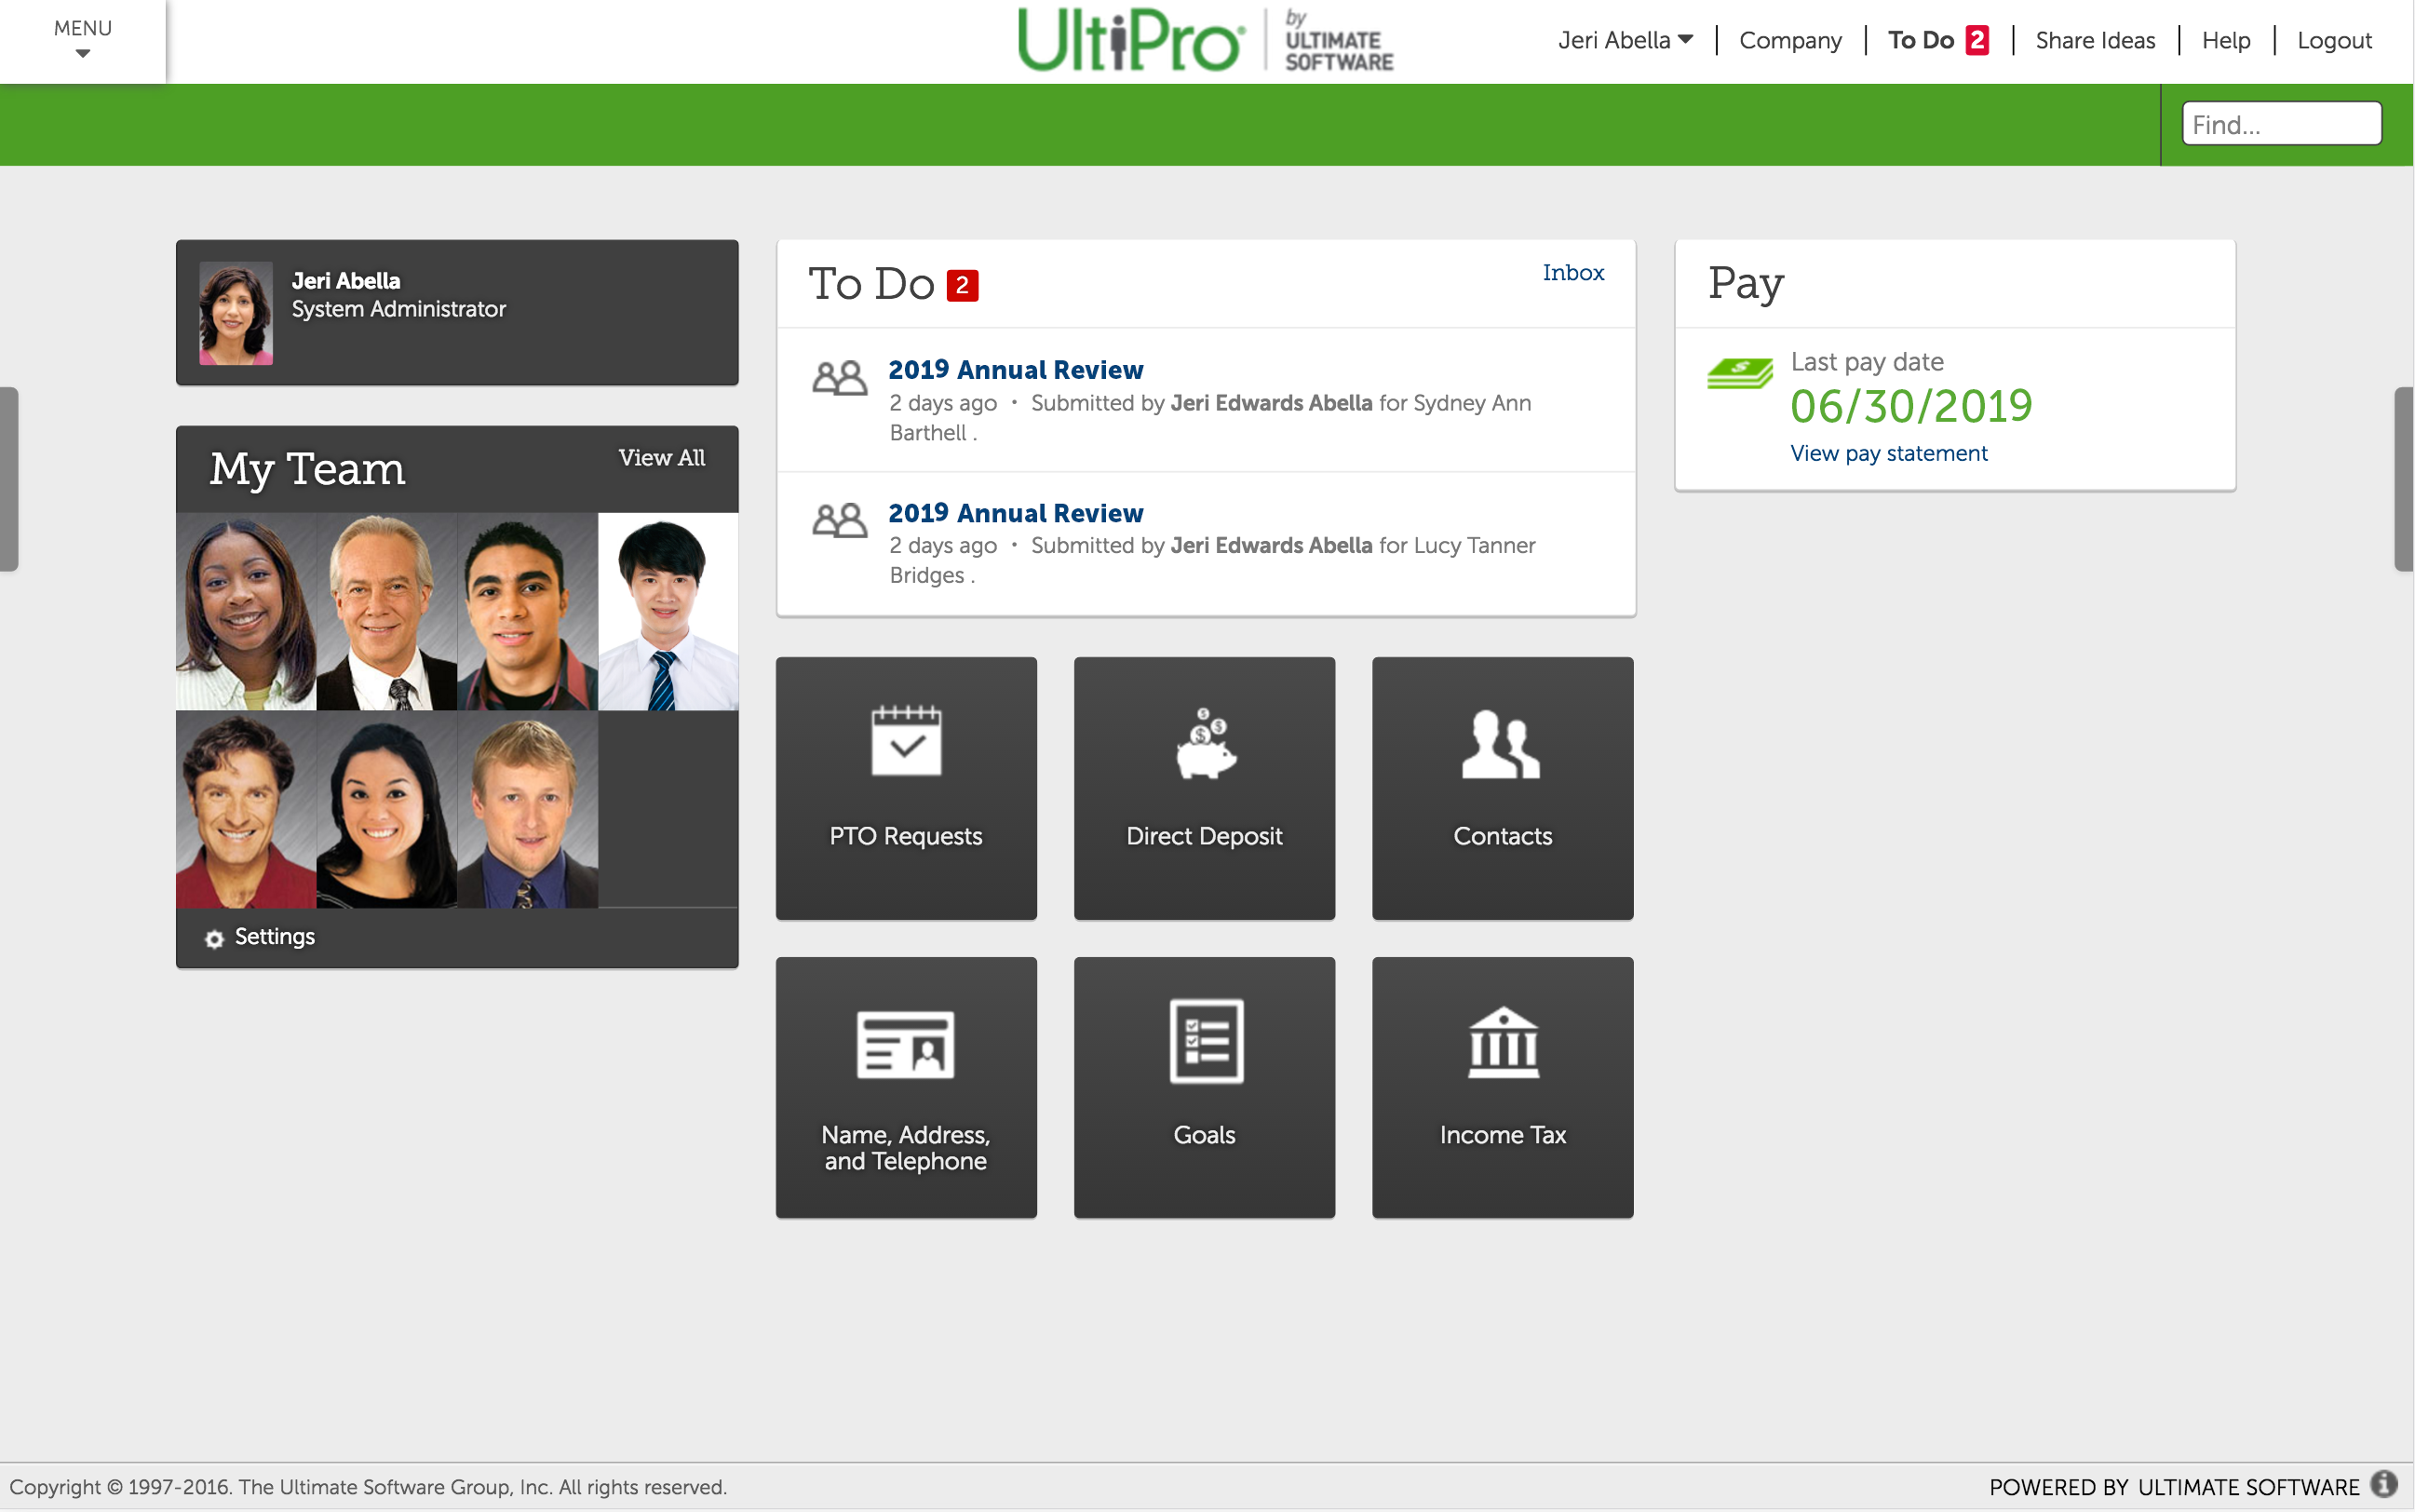
Task: Open the Contacts people tile
Action: 1502,787
